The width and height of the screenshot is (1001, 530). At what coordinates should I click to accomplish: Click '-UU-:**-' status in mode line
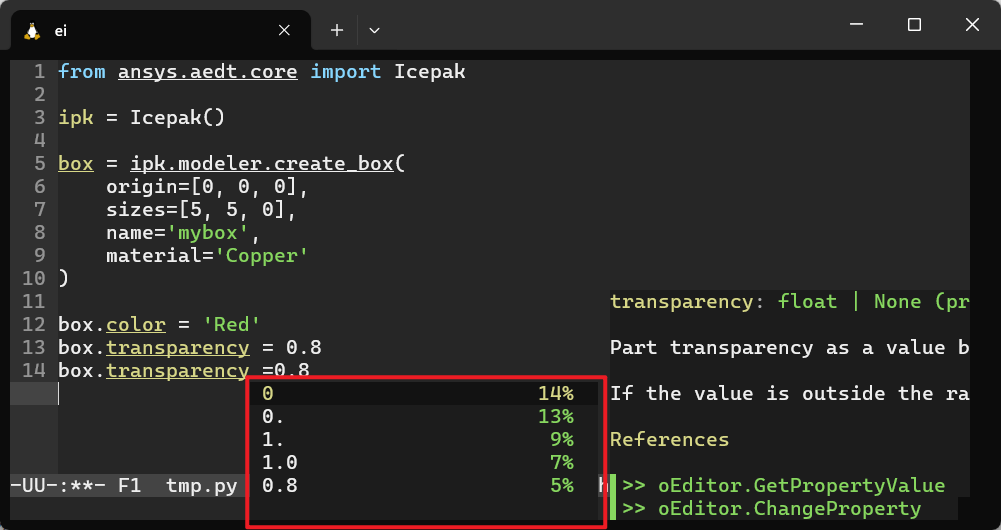coord(58,485)
